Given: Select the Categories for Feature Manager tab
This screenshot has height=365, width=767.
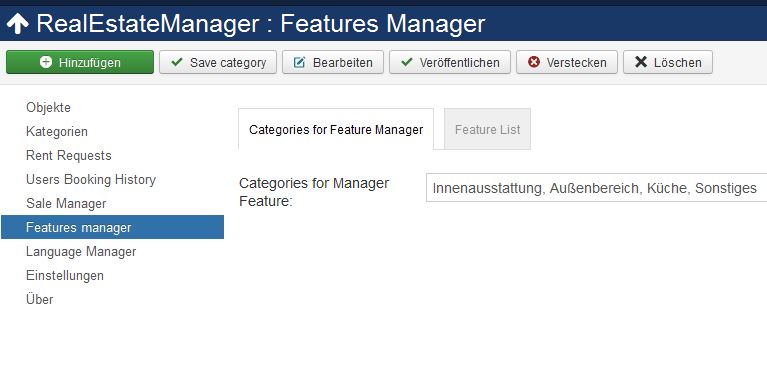Looking at the screenshot, I should [x=336, y=129].
